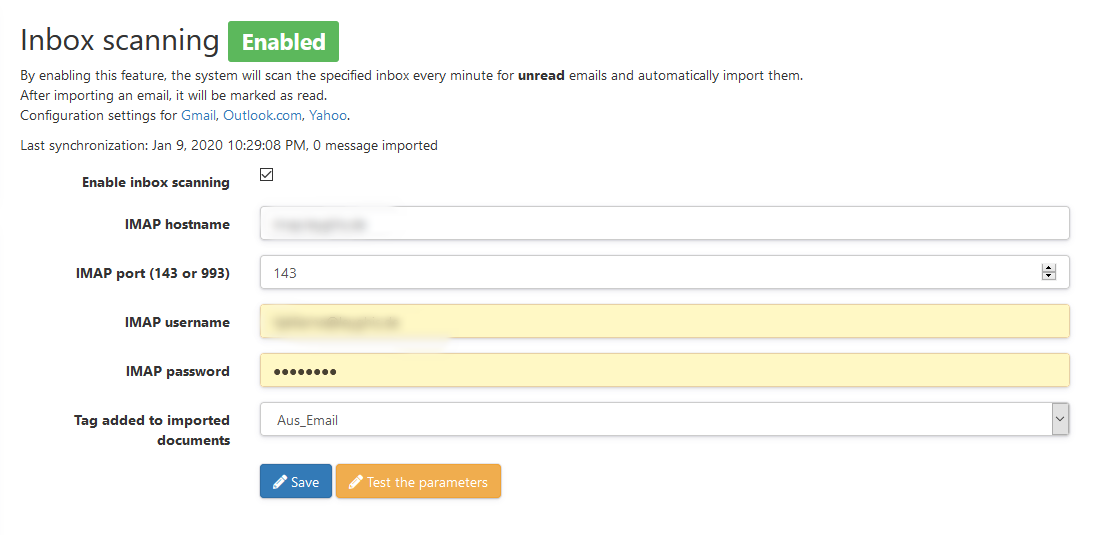Click the pencil icon on Save button
The image size is (1115, 535).
point(279,482)
